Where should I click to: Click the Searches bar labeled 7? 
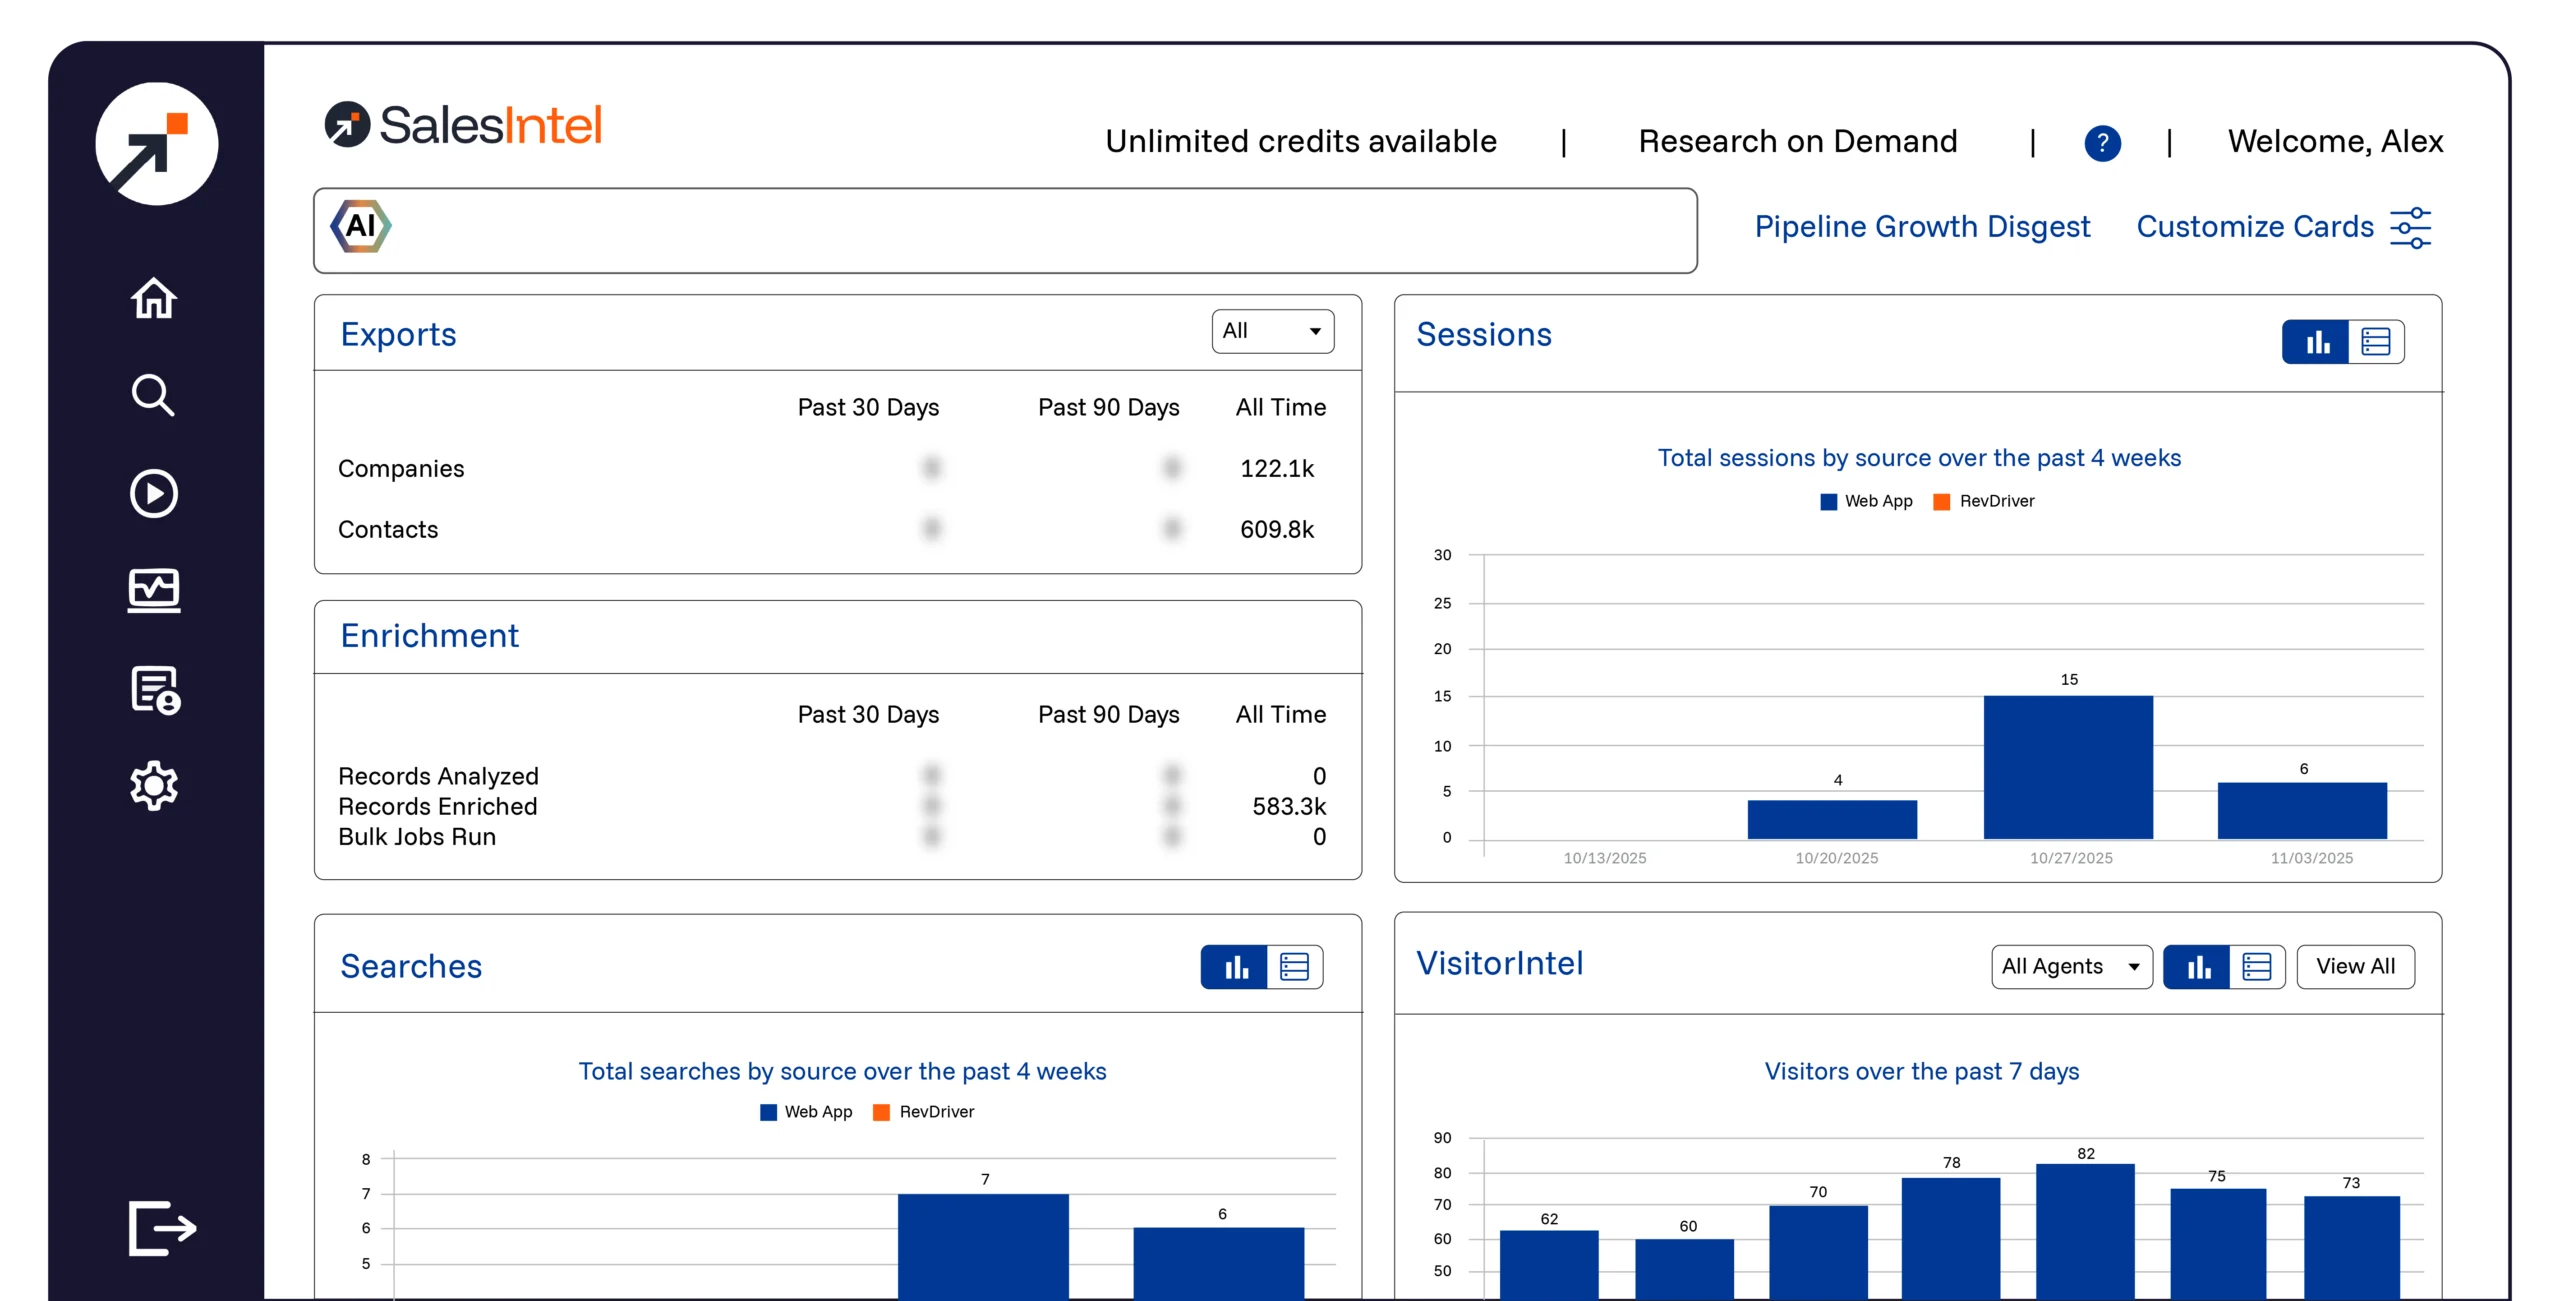click(x=983, y=1247)
